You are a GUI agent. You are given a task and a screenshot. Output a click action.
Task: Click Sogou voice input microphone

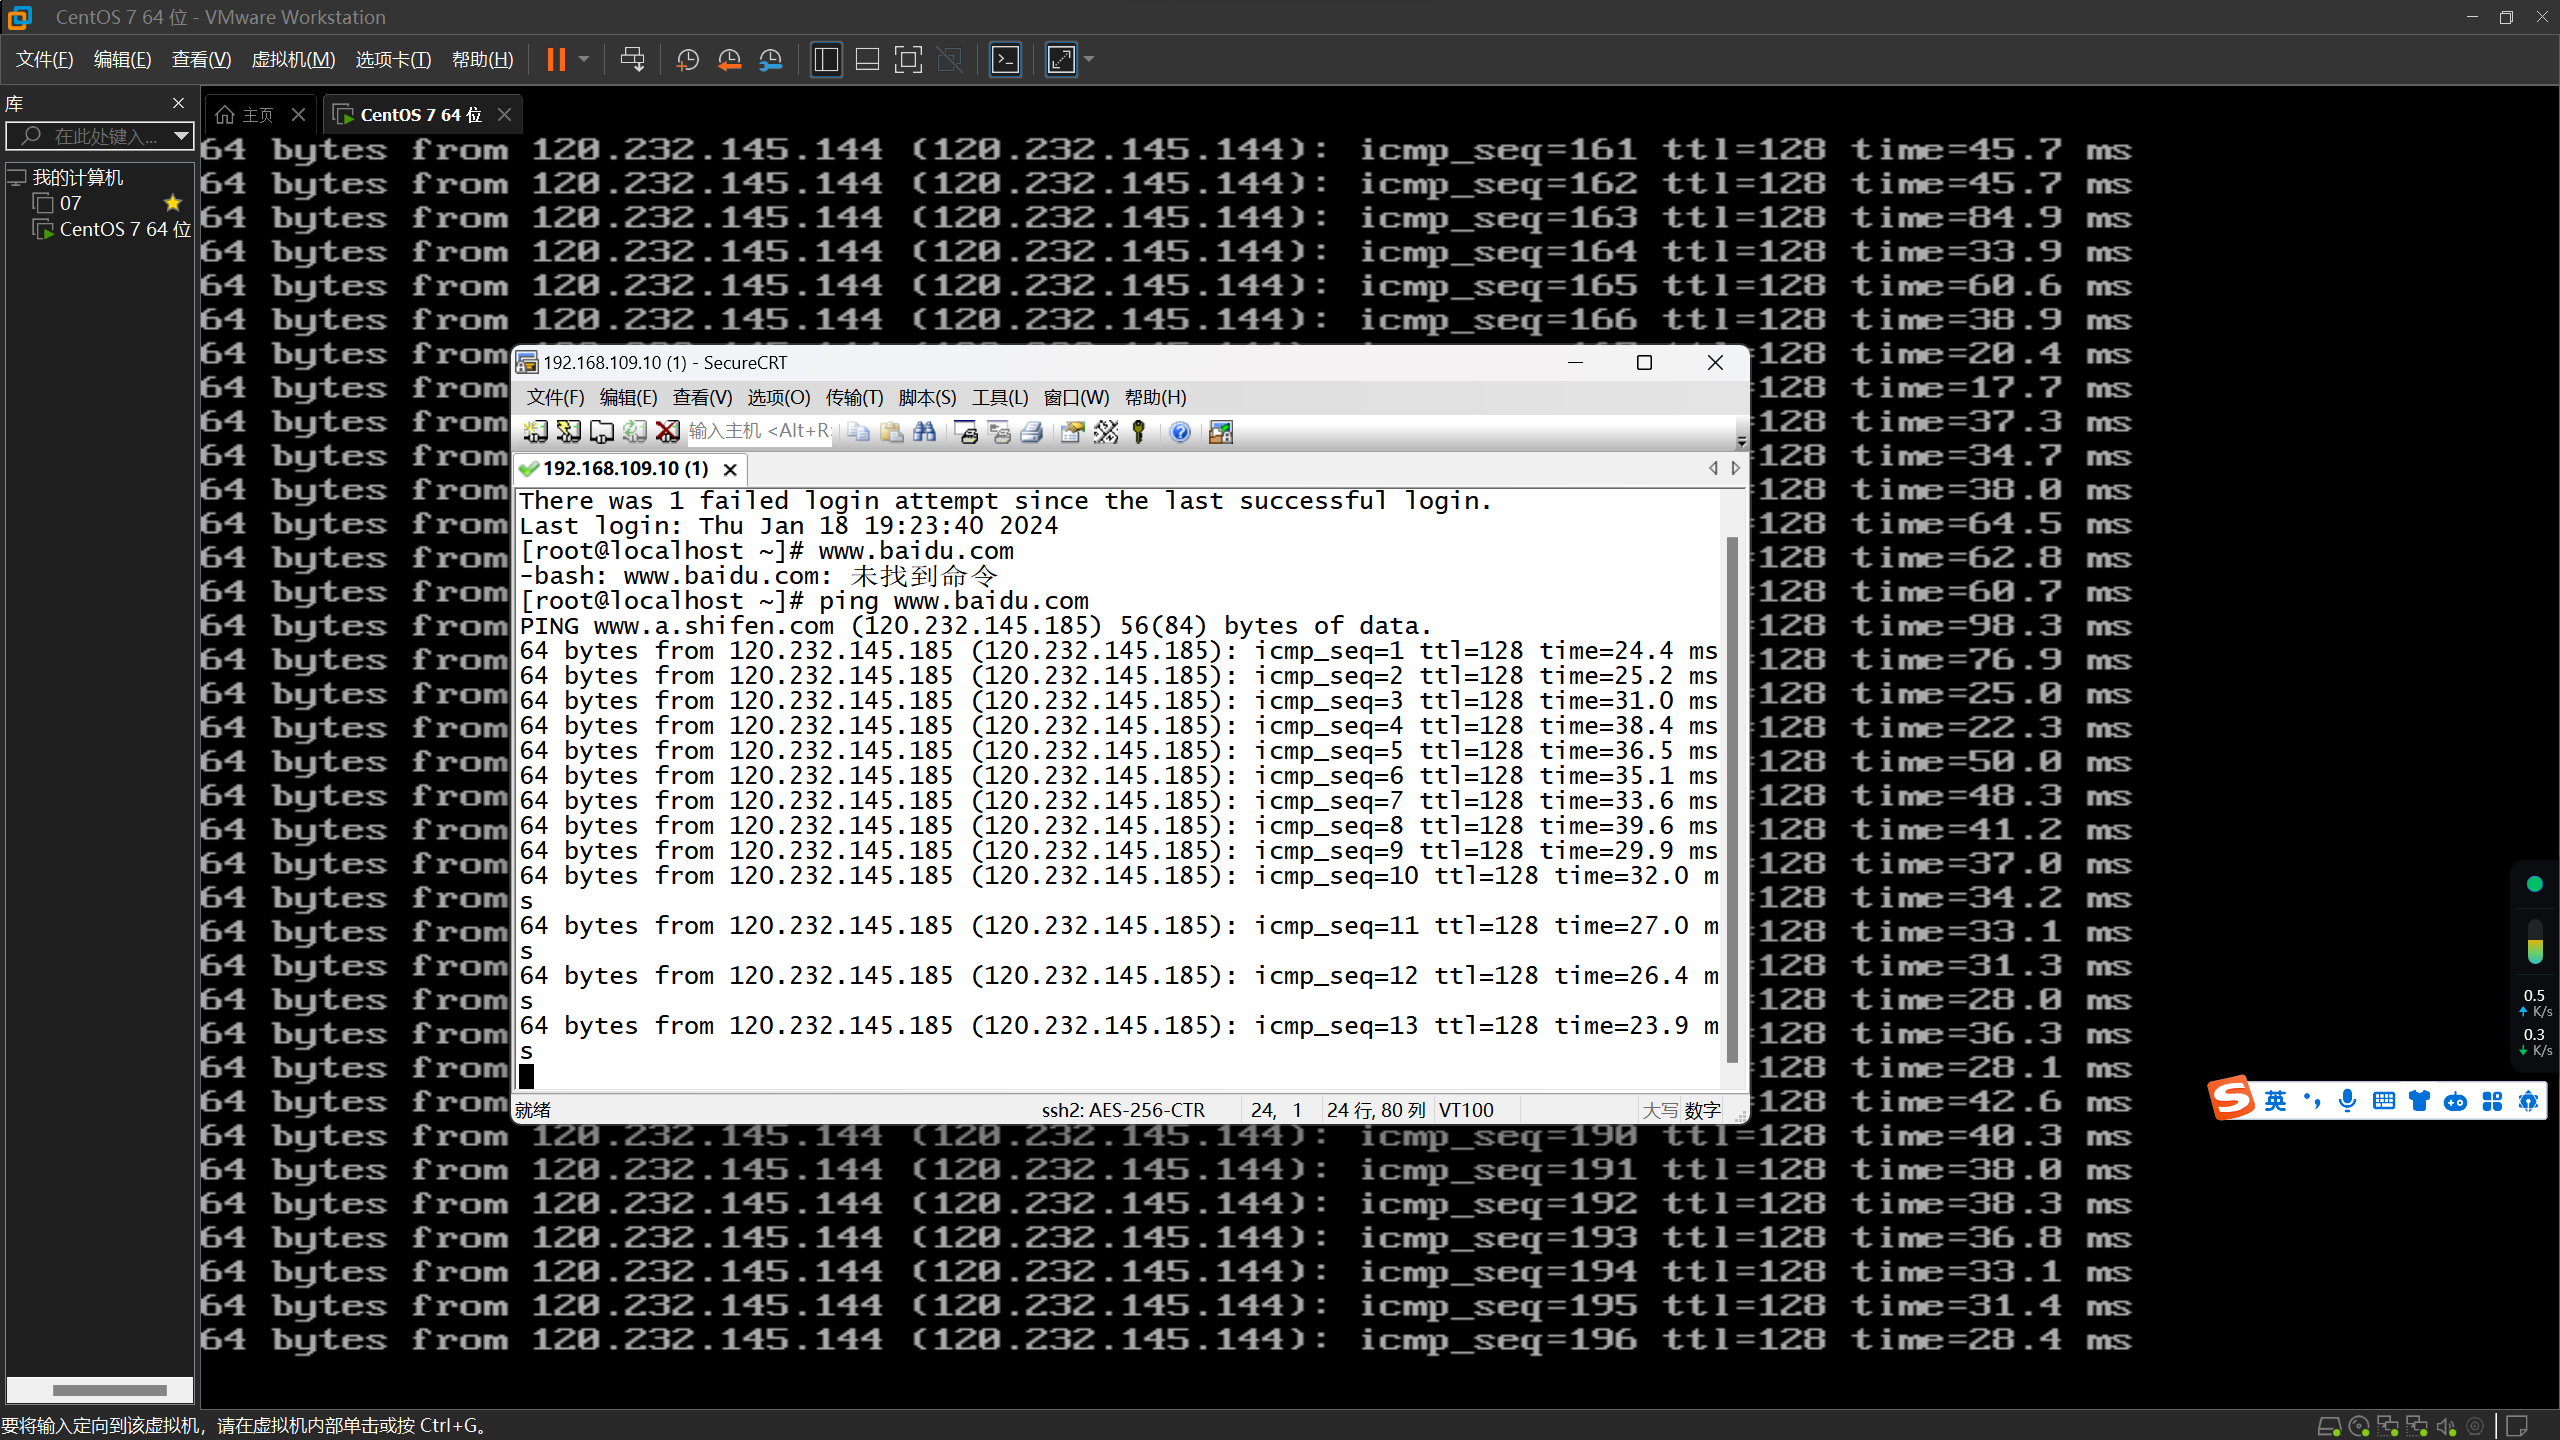pos(2347,1101)
